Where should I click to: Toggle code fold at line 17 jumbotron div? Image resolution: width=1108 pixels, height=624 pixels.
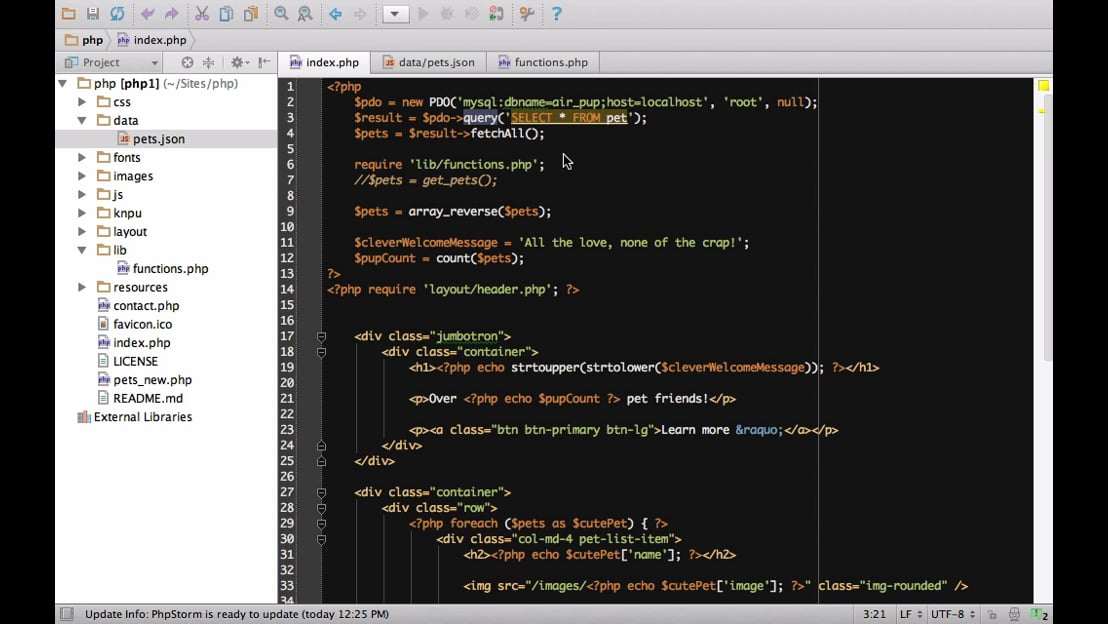pyautogui.click(x=322, y=336)
